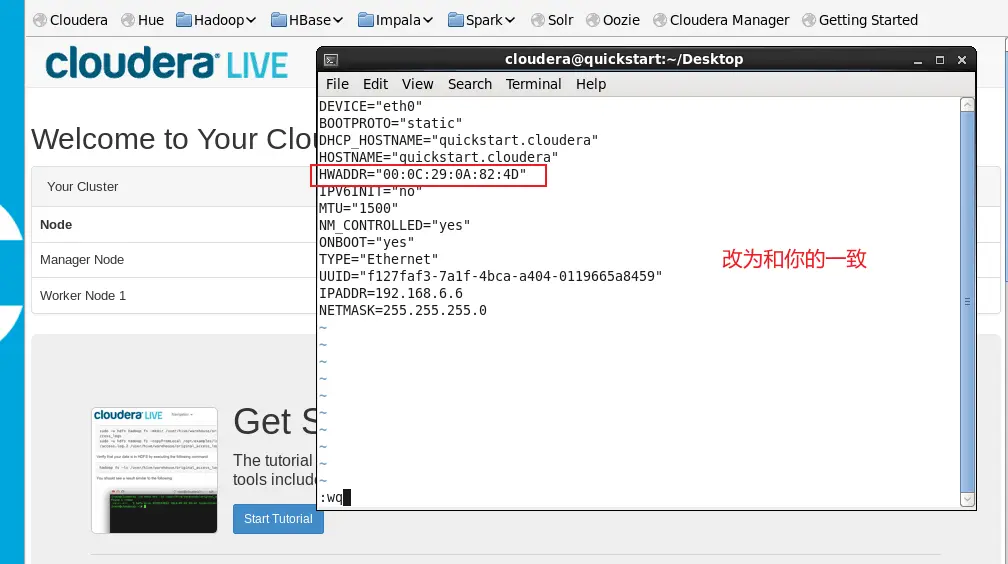
Task: Click the terminal scrollbar up arrow
Action: click(967, 105)
